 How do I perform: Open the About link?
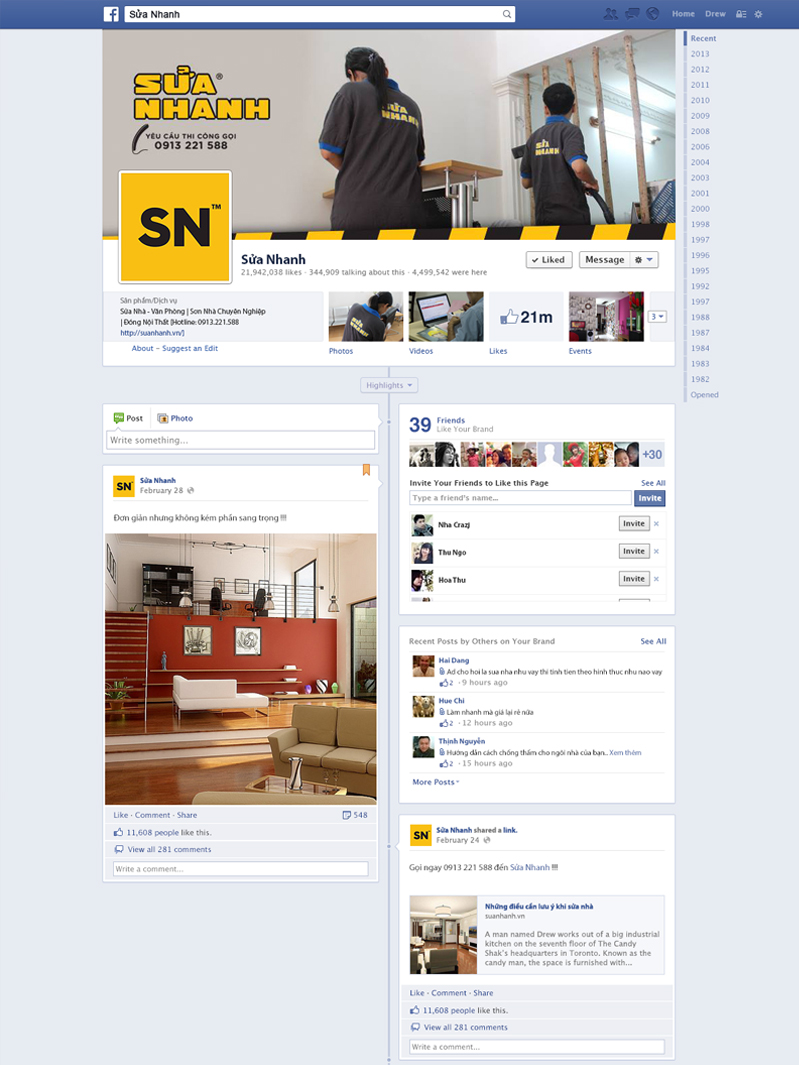click(143, 348)
